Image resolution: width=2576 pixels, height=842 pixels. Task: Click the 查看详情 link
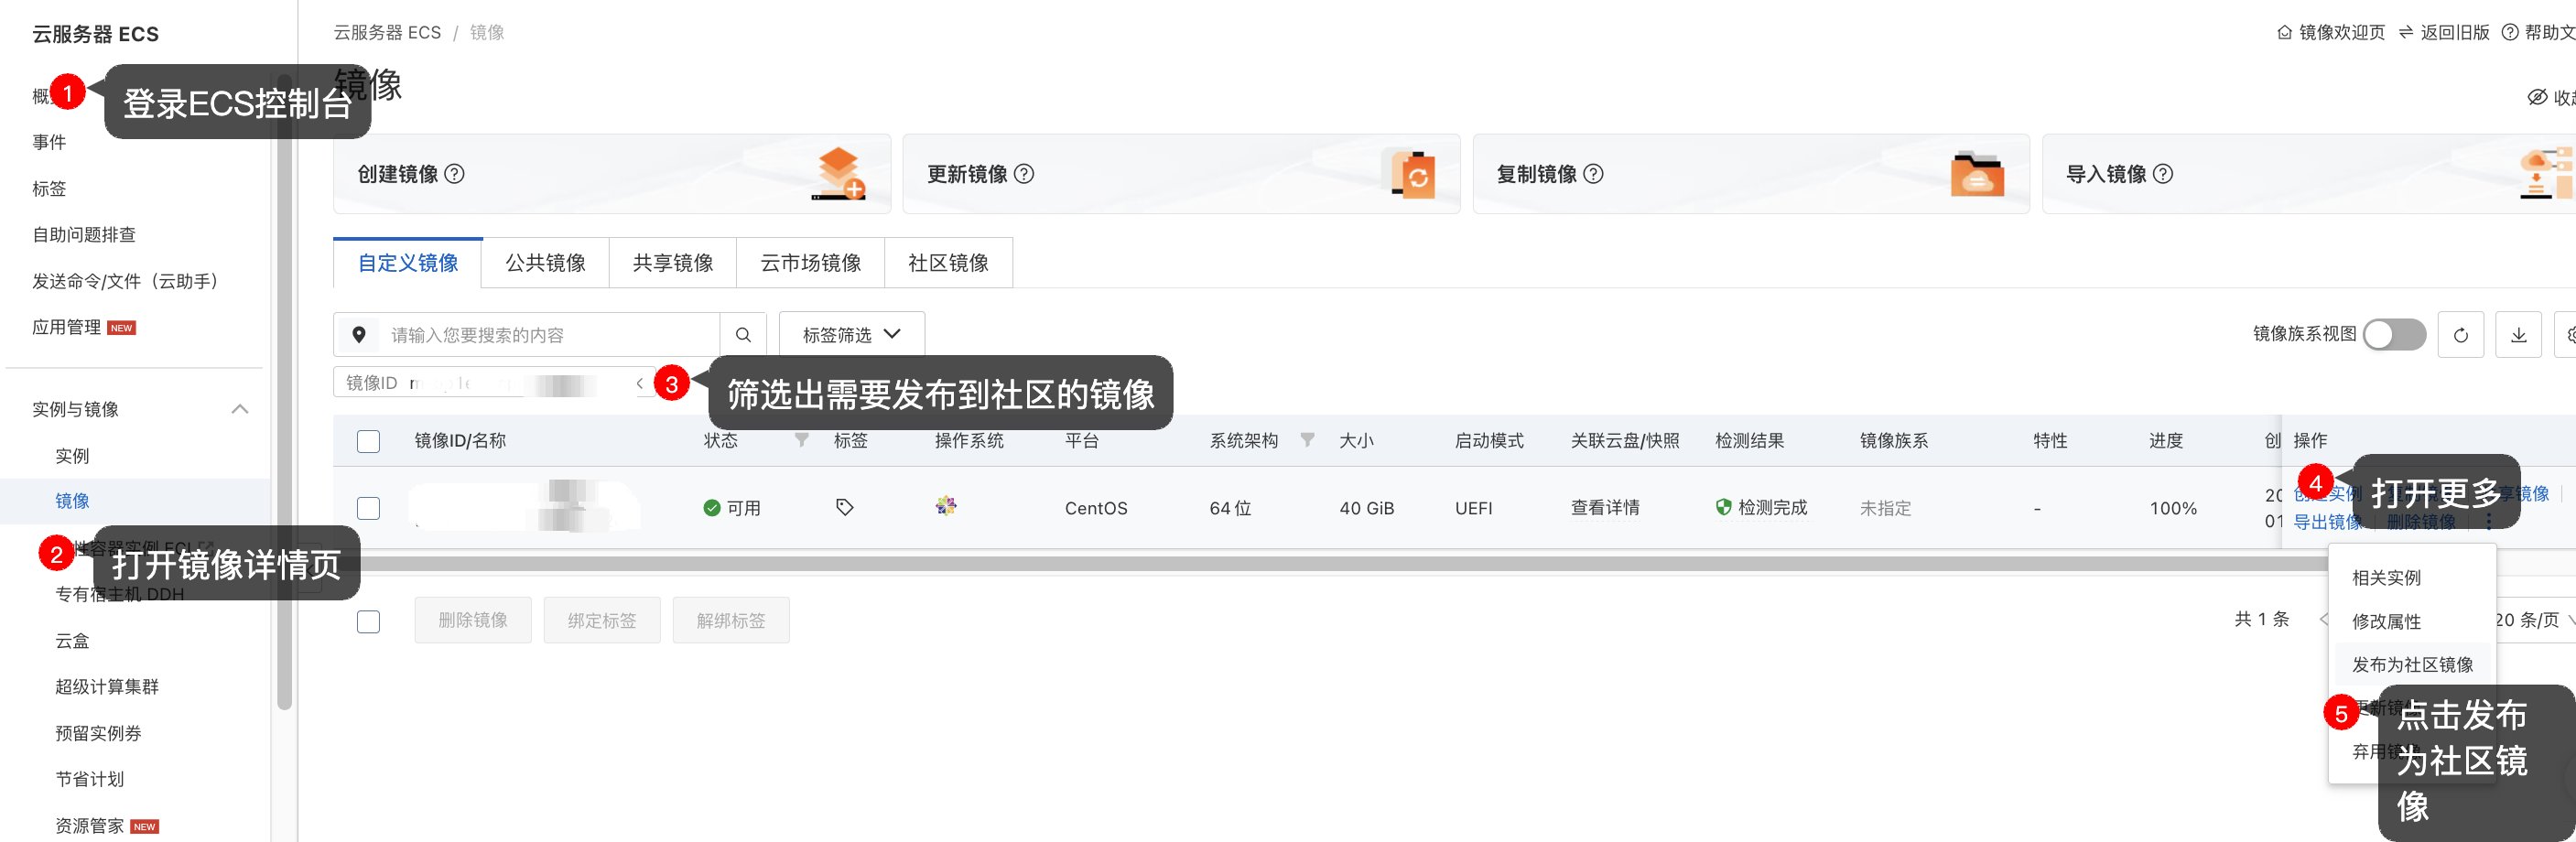tap(1605, 508)
